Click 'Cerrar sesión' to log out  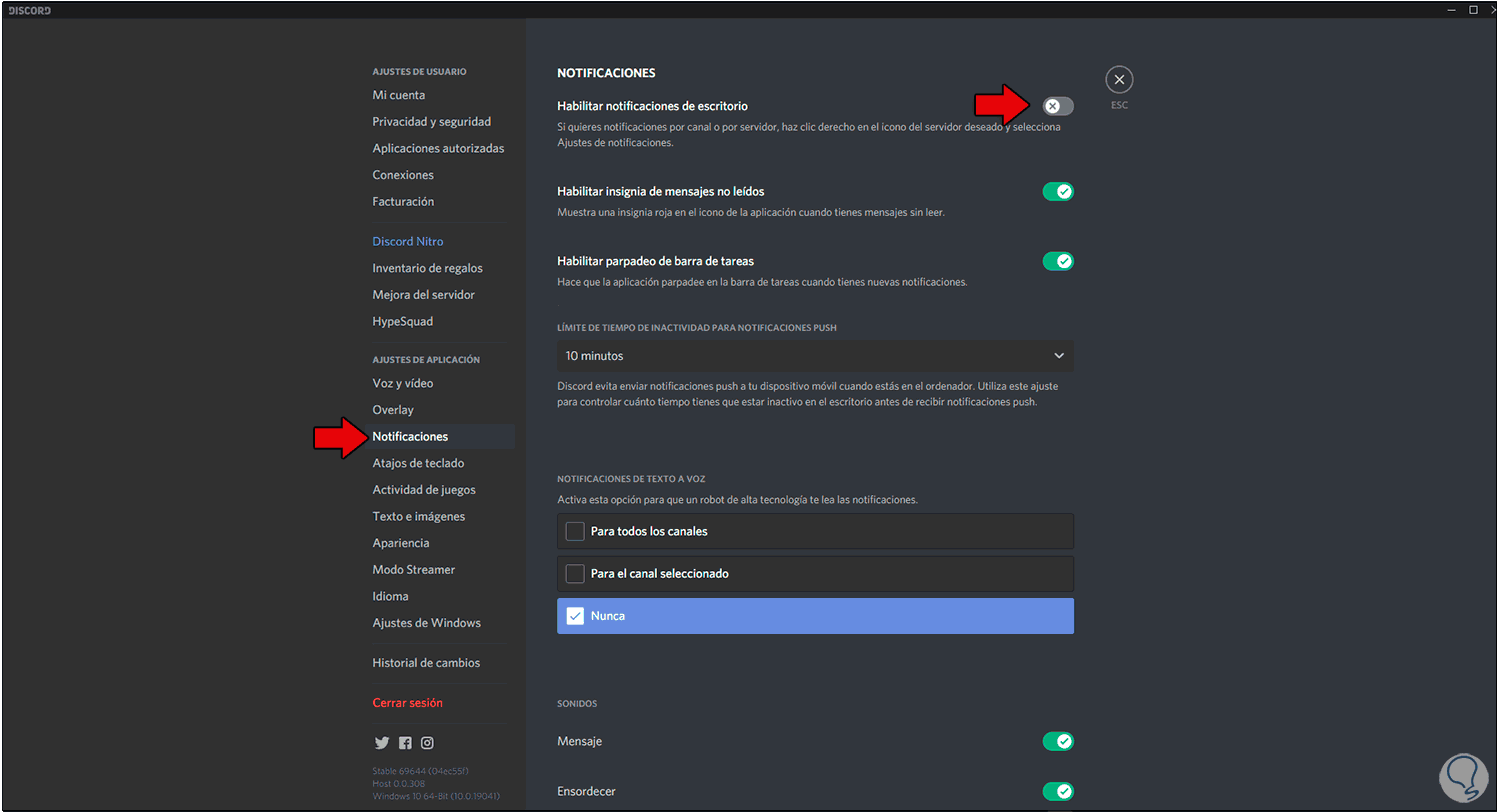[407, 703]
